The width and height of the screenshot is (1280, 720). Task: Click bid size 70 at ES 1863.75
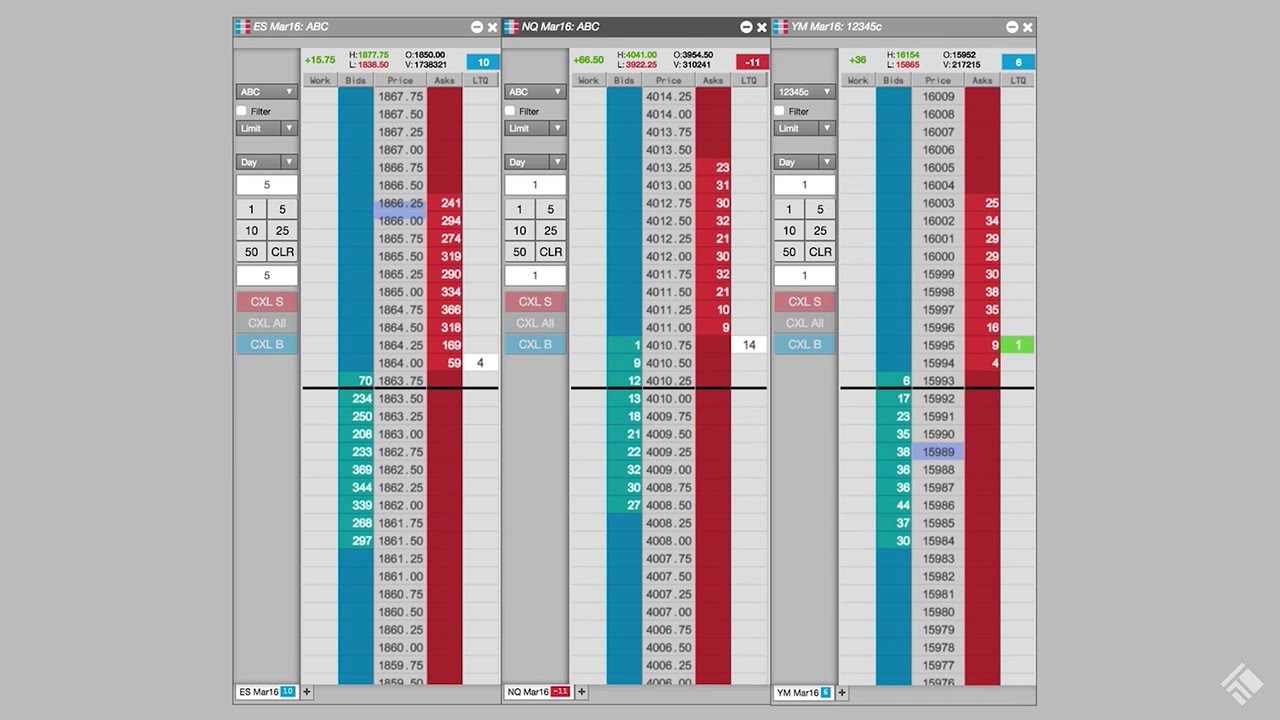pyautogui.click(x=356, y=381)
